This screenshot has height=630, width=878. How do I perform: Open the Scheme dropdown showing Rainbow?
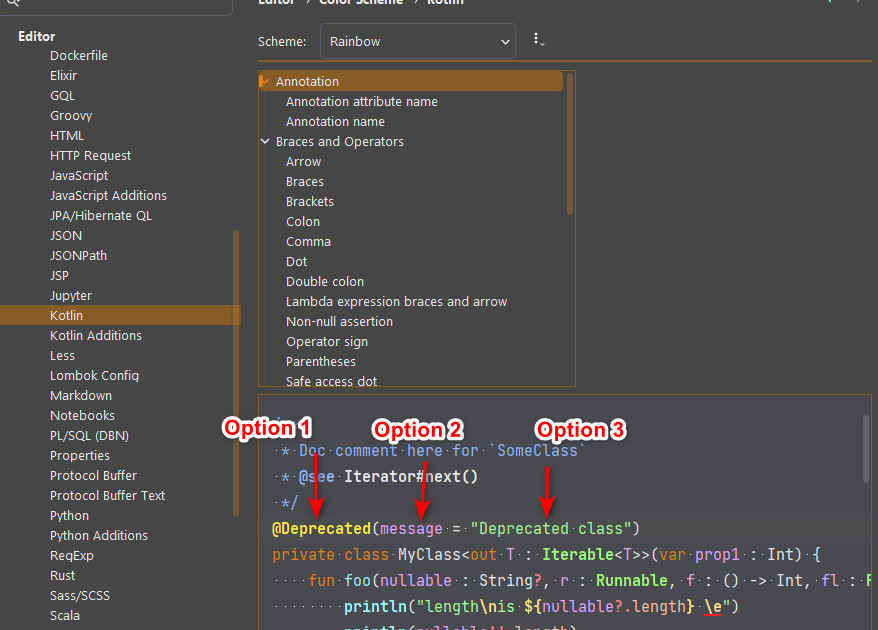(417, 41)
